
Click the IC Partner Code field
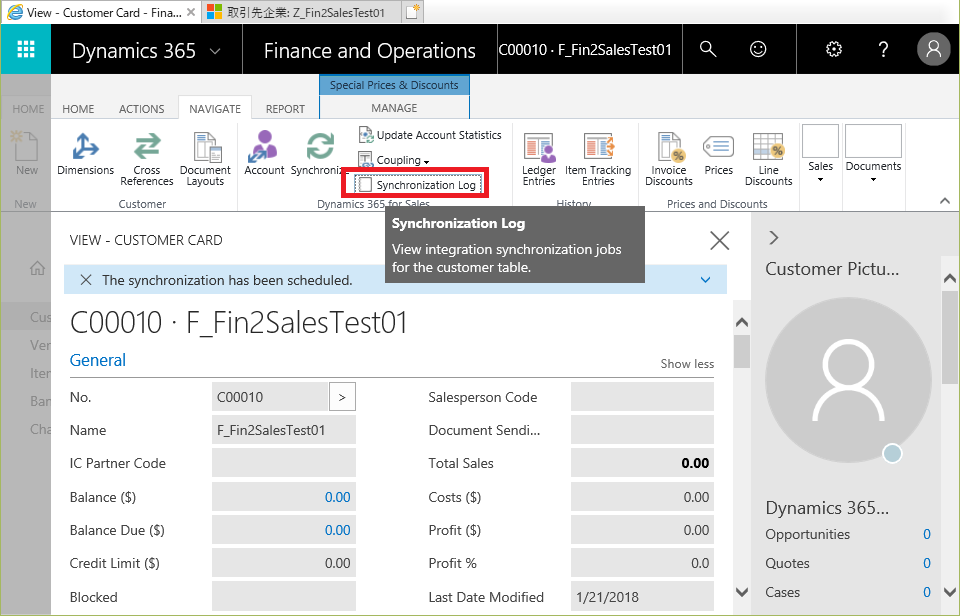(x=284, y=463)
